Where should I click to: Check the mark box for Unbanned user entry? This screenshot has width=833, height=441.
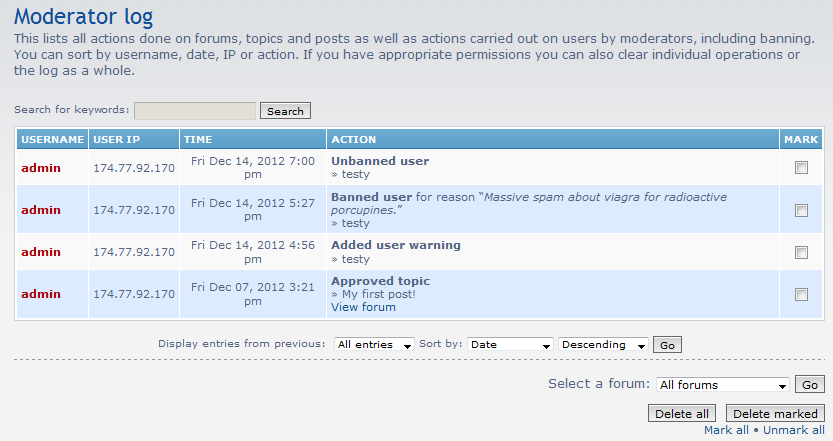point(801,168)
